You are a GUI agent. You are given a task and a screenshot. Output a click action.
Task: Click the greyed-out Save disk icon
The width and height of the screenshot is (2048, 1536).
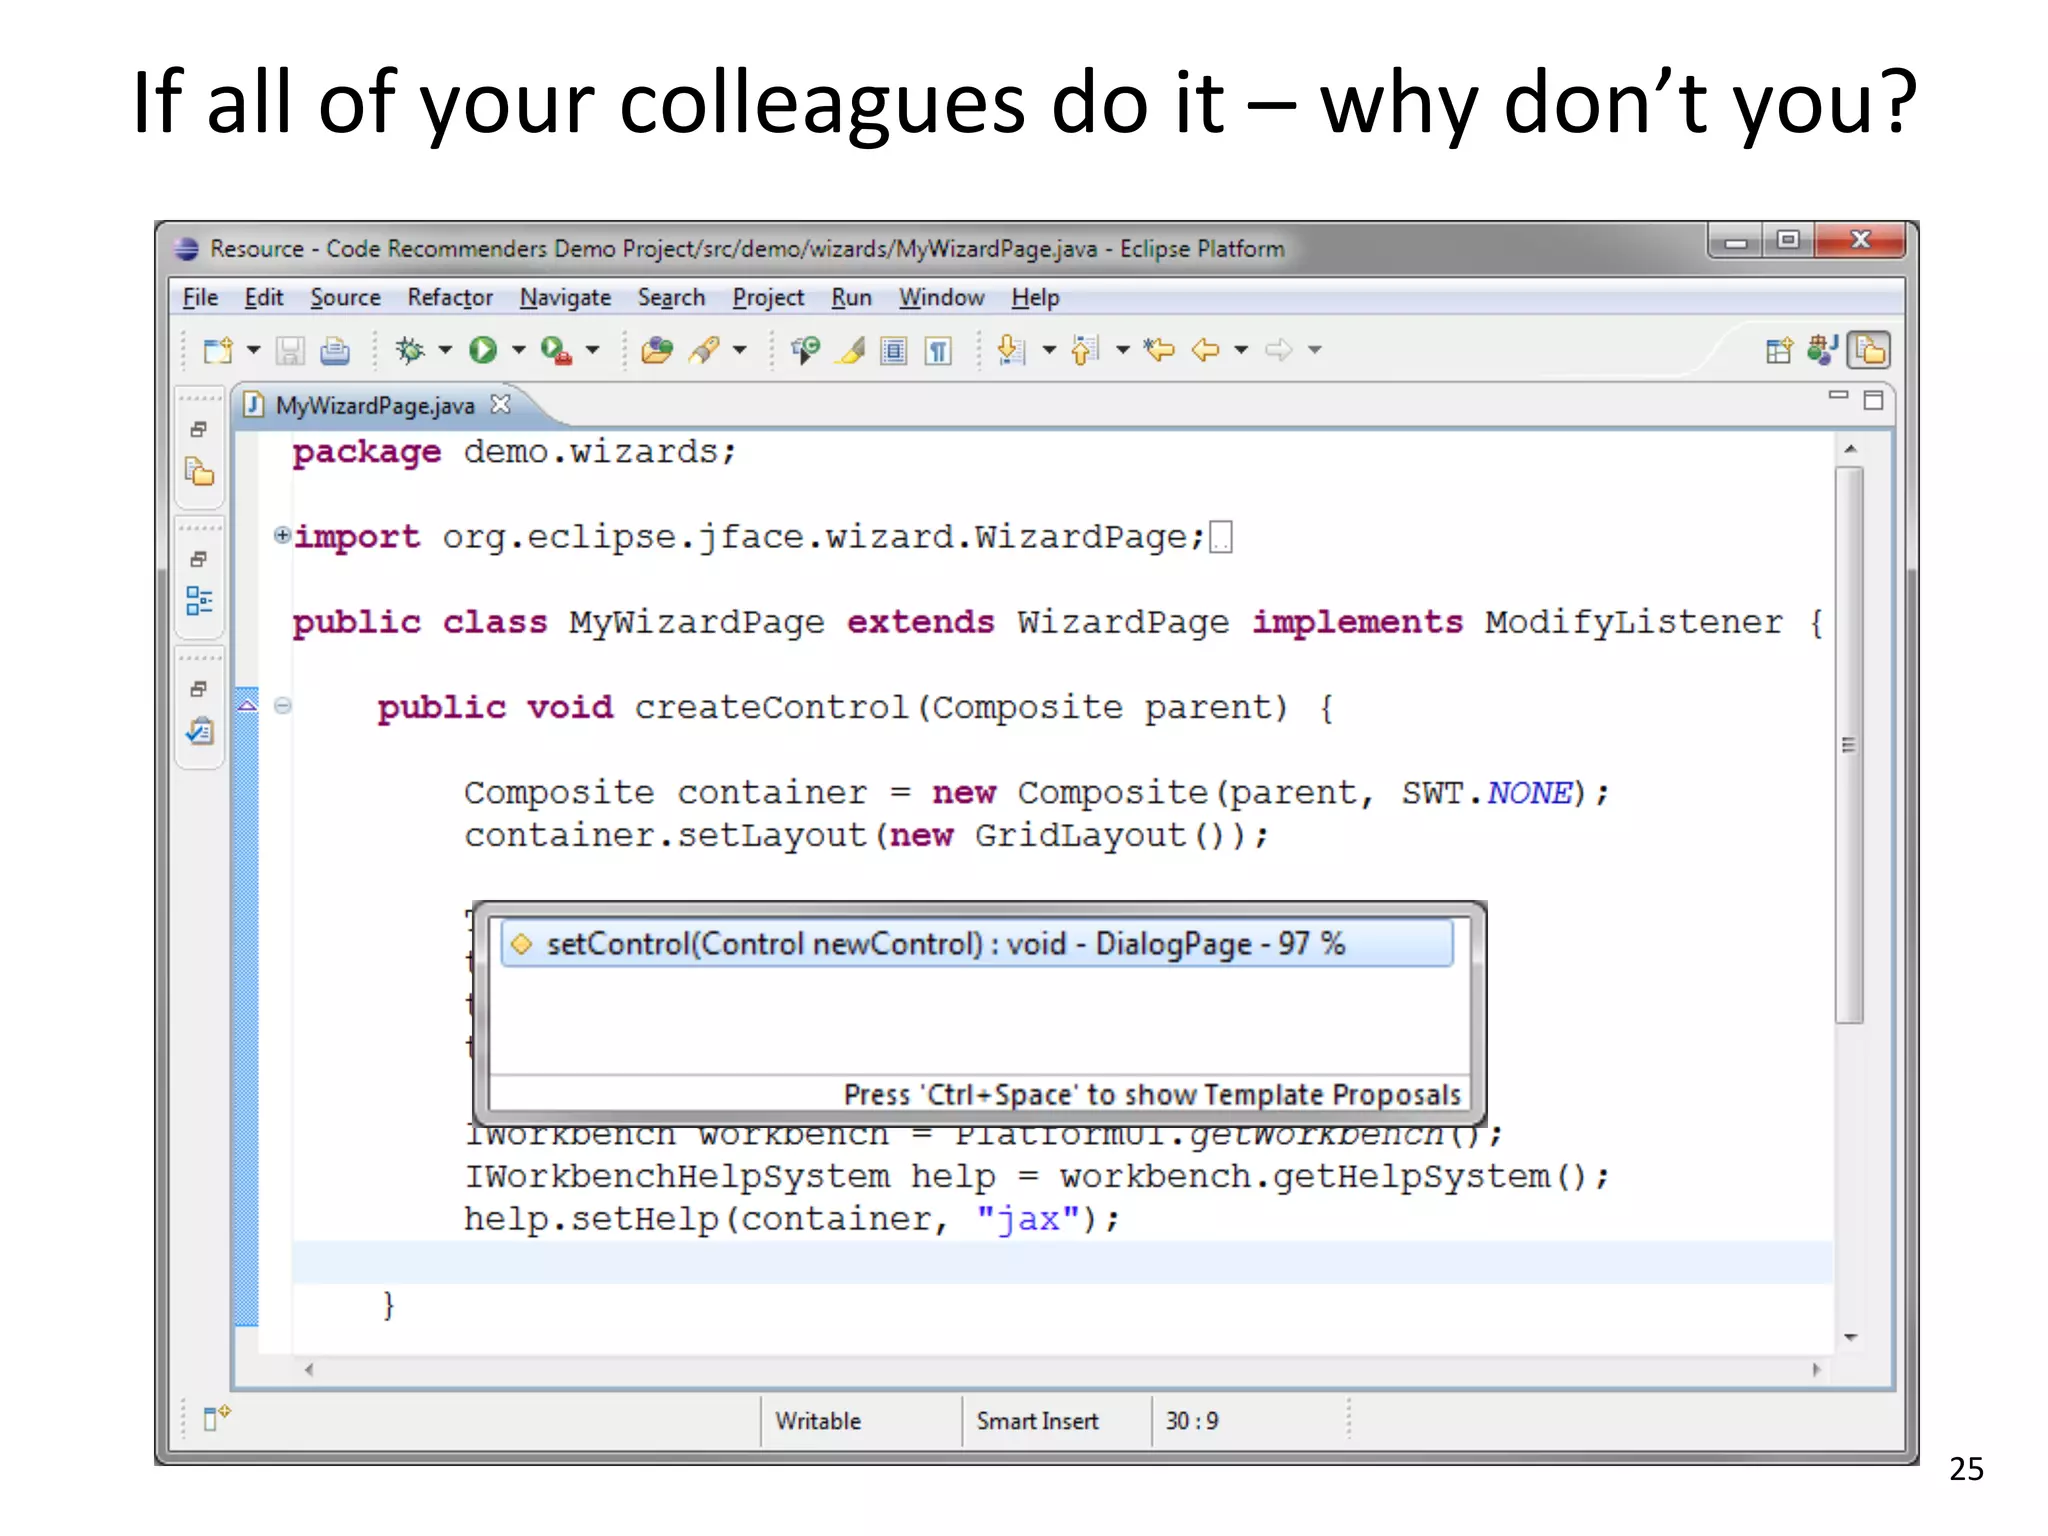[x=290, y=350]
